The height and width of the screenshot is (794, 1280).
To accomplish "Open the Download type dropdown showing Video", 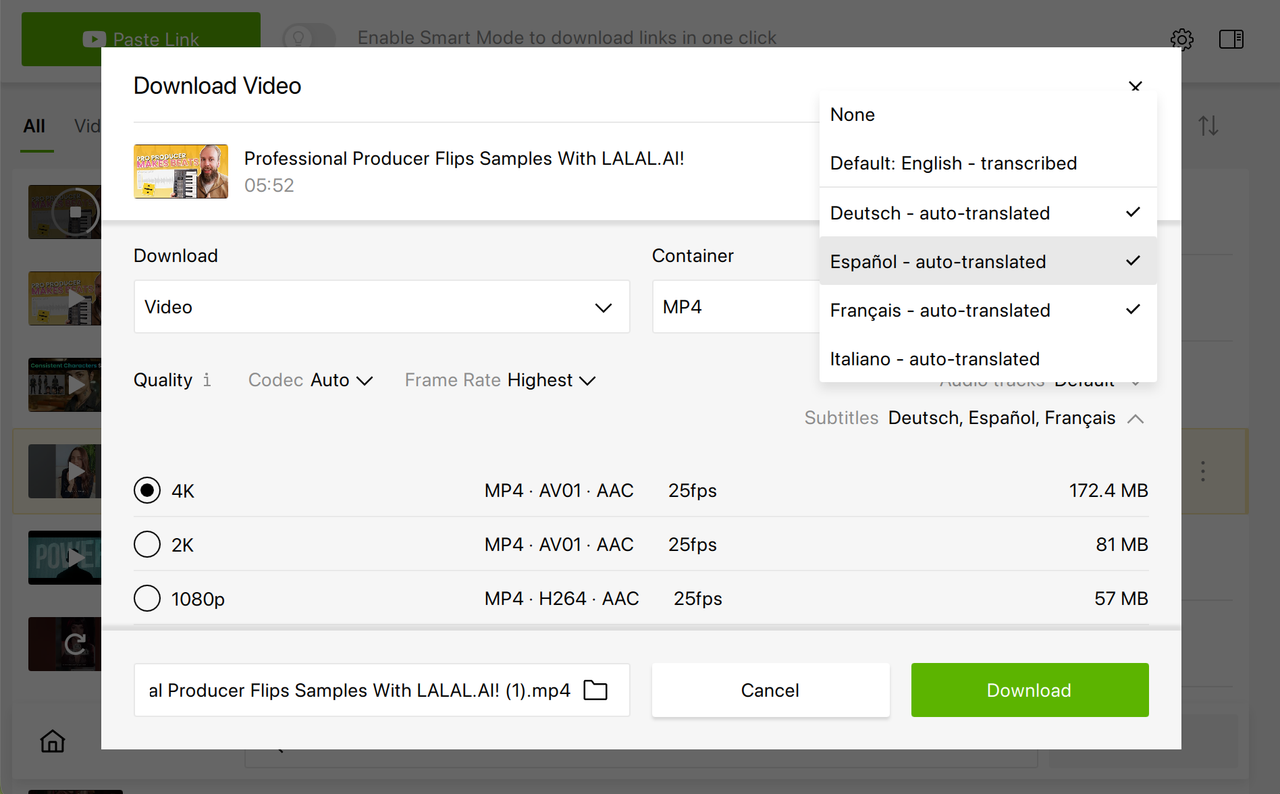I will tap(381, 307).
